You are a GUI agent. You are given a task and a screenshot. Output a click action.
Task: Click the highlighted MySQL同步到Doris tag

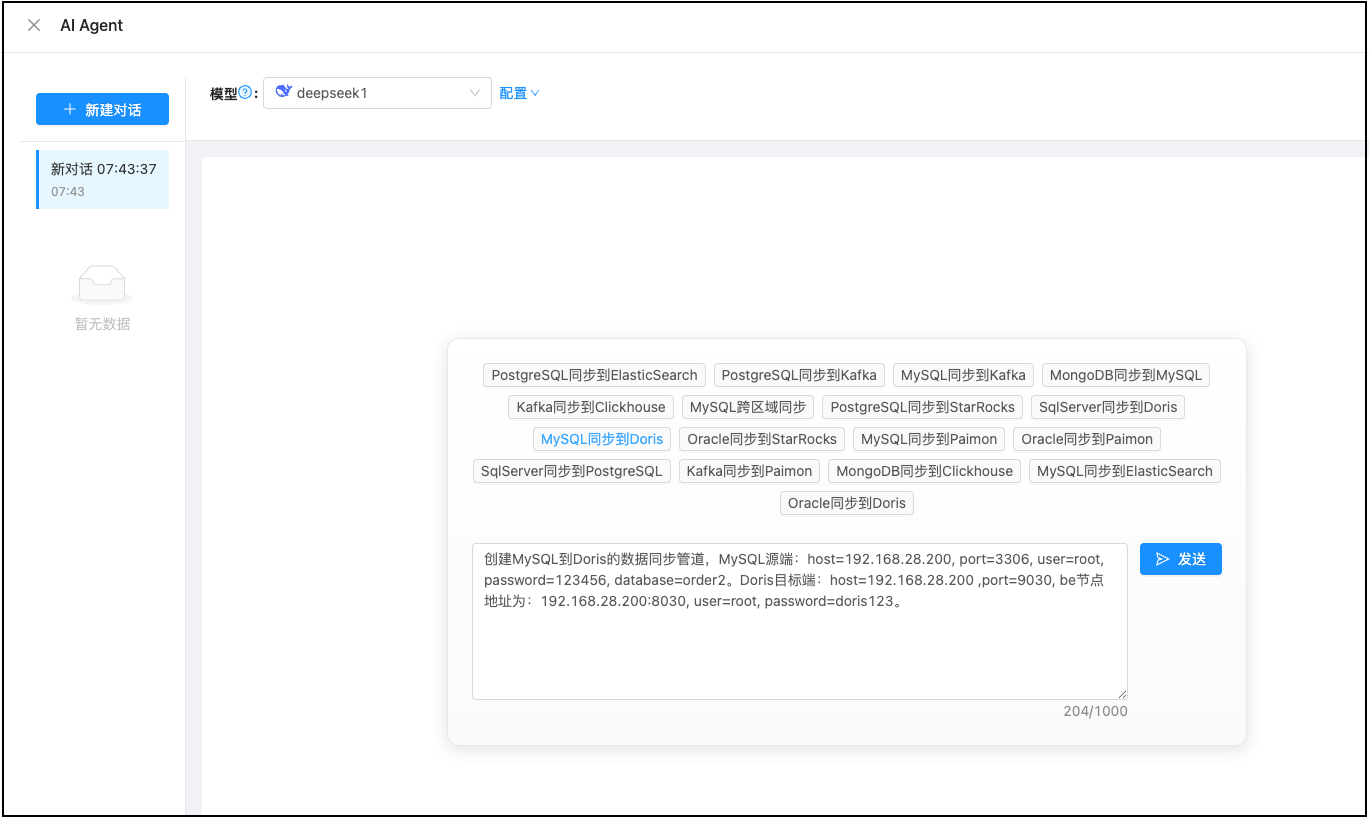(x=602, y=439)
